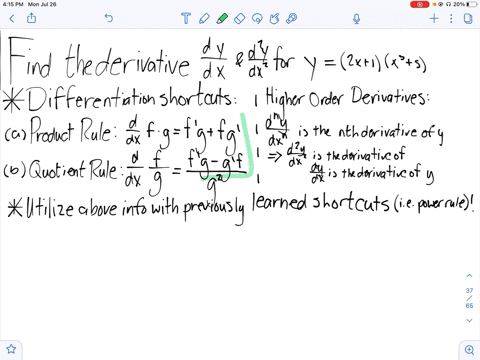Viewport: 480px width, 360px height.
Task: Open the page view icon
Action: 468,18
